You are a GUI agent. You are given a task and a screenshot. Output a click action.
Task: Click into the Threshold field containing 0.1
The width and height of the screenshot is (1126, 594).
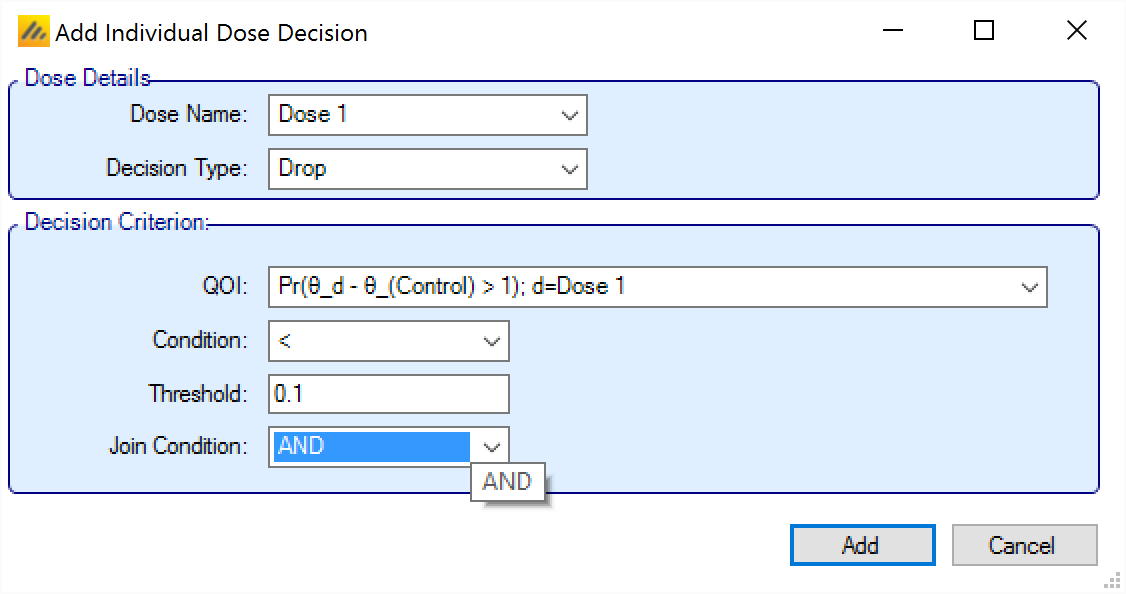pos(388,394)
